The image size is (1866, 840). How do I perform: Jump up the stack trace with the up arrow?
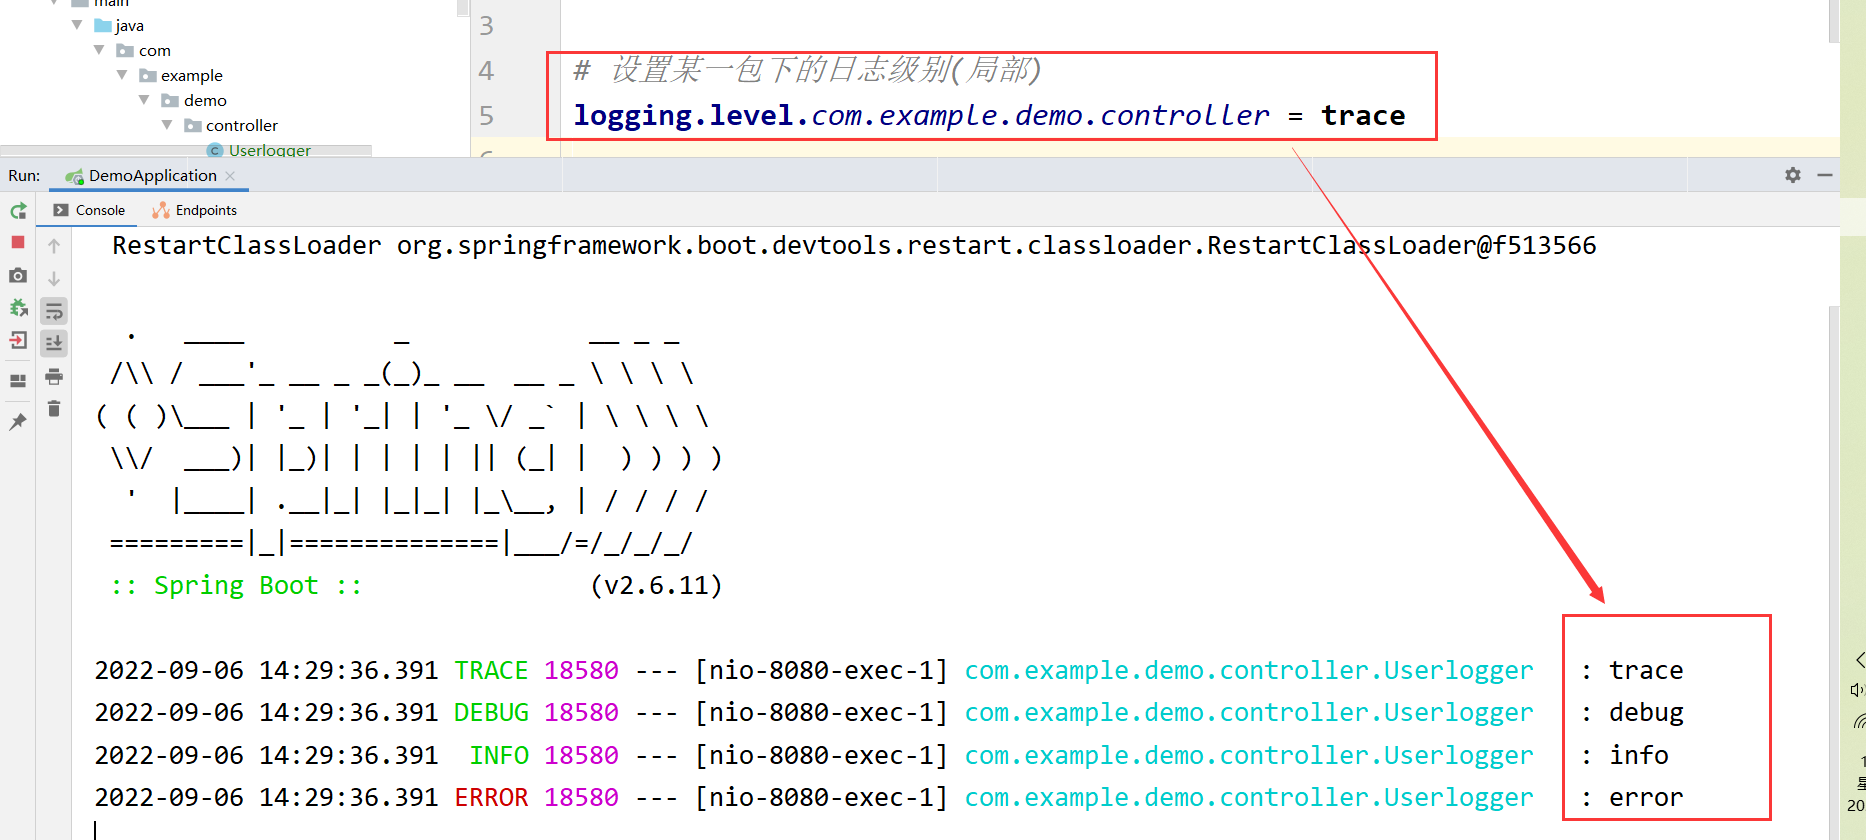(x=54, y=245)
